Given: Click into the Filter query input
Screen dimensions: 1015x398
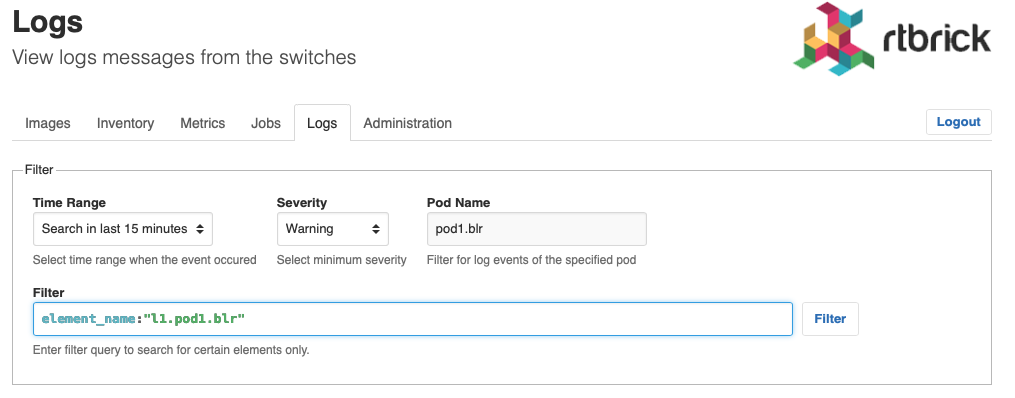Looking at the screenshot, I should (413, 319).
